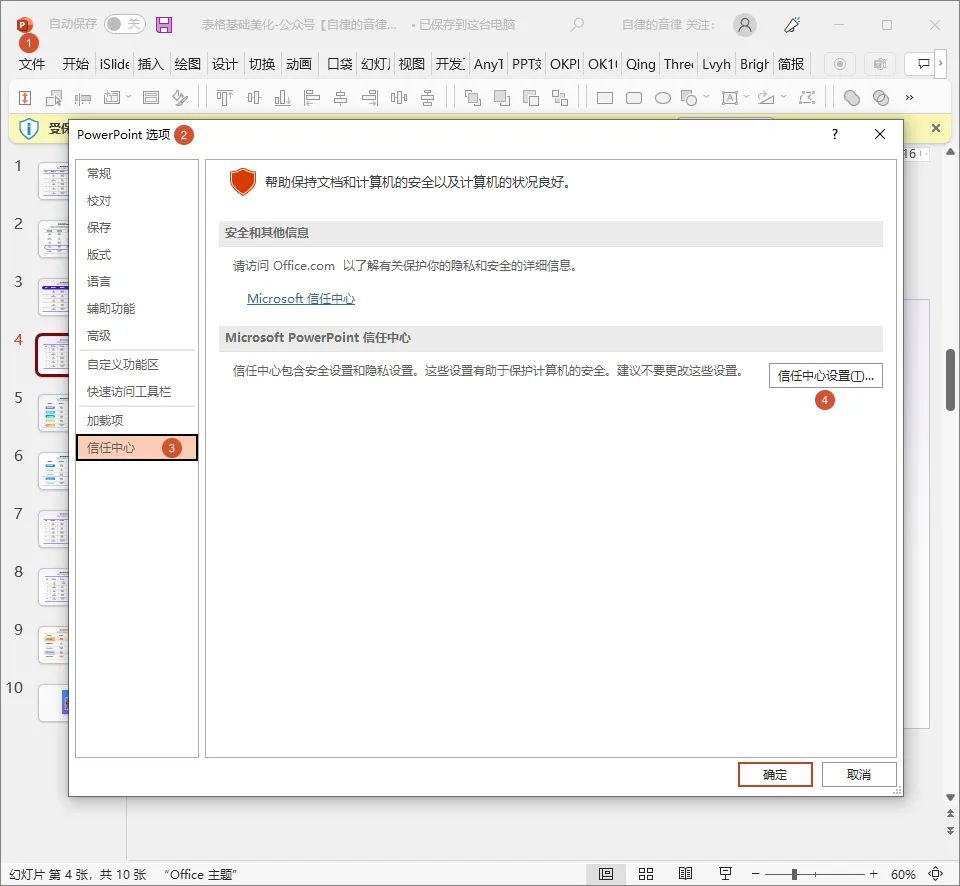The height and width of the screenshot is (886, 960).
Task: Select slide 5 thumbnail
Action: (x=52, y=412)
